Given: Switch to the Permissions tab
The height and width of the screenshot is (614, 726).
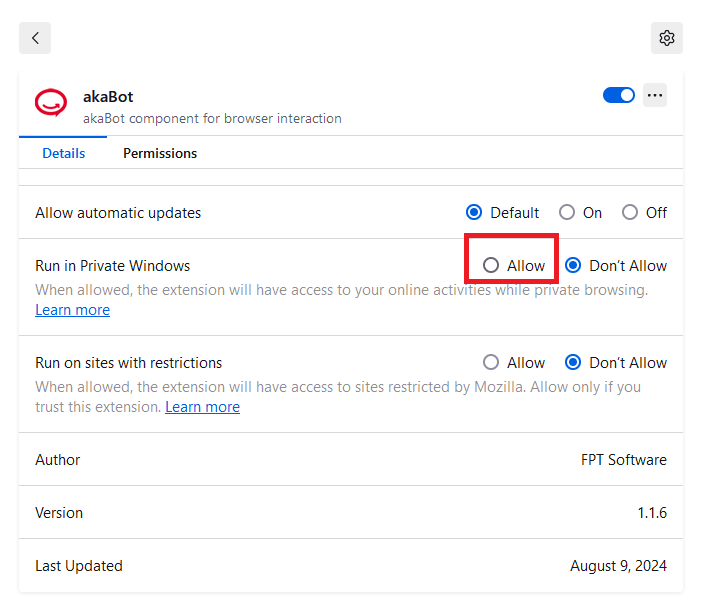Looking at the screenshot, I should coord(160,153).
